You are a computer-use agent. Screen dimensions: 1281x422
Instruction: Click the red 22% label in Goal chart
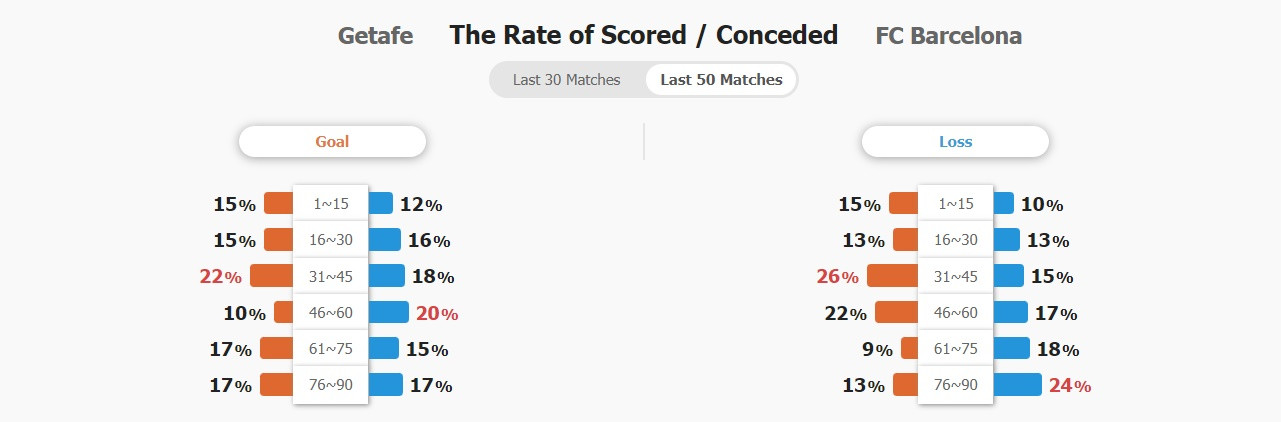point(220,277)
